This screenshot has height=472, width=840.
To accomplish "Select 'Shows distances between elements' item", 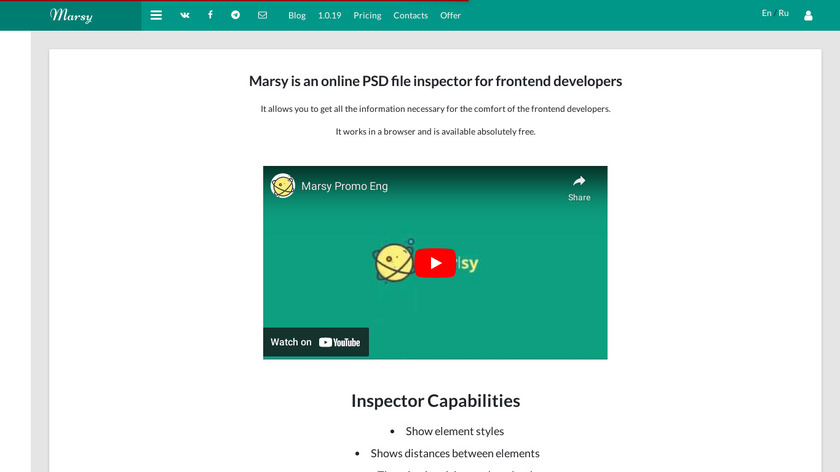I will 455,453.
